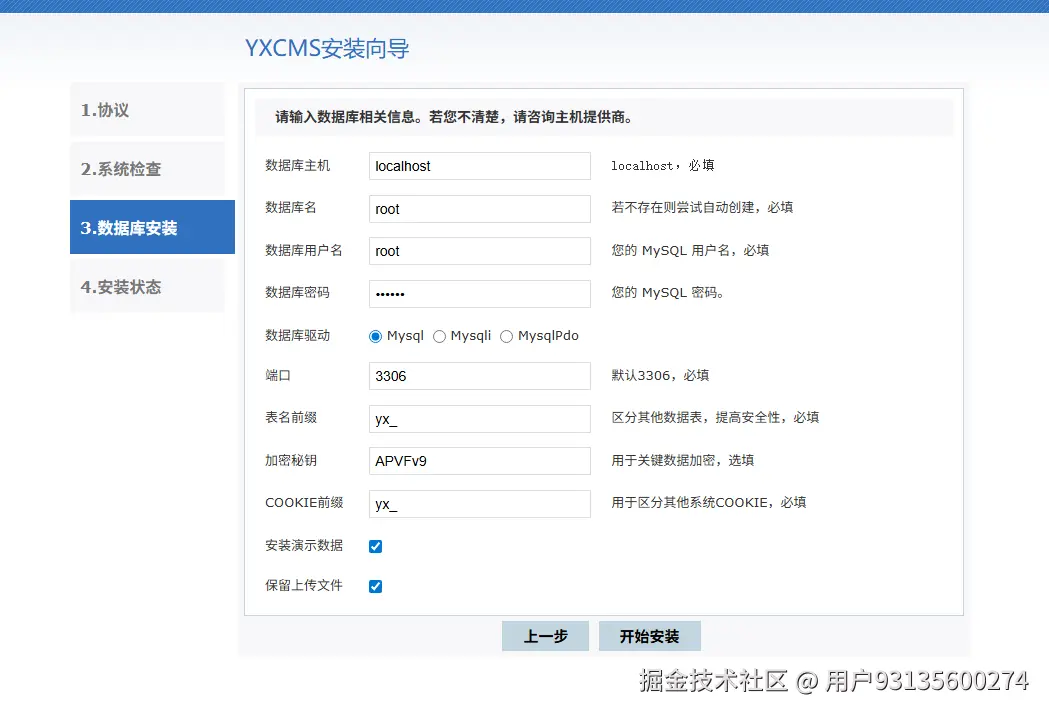Click the 端口 field containing 3306

pos(480,376)
